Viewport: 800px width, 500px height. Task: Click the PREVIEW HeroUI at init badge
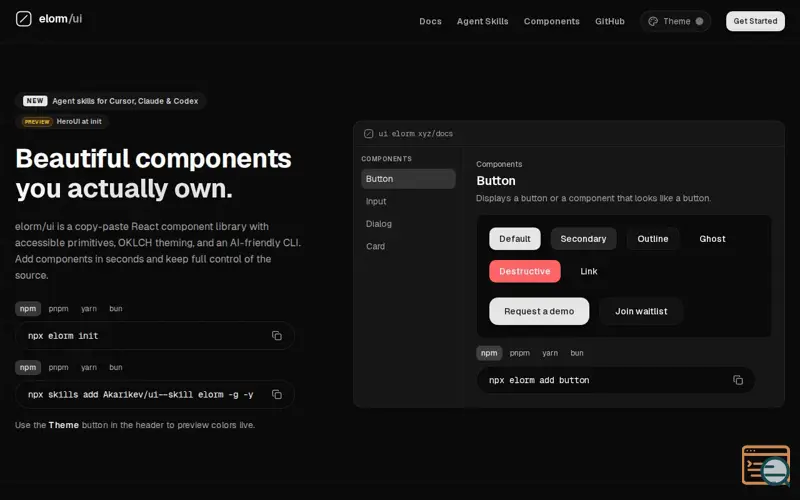pos(62,121)
